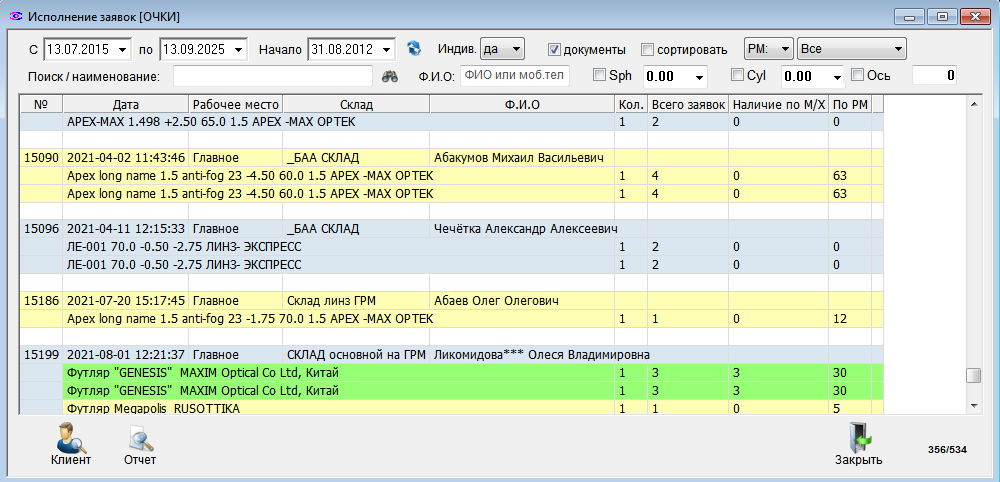
Task: Enable the сортировать checkbox
Action: pos(647,49)
